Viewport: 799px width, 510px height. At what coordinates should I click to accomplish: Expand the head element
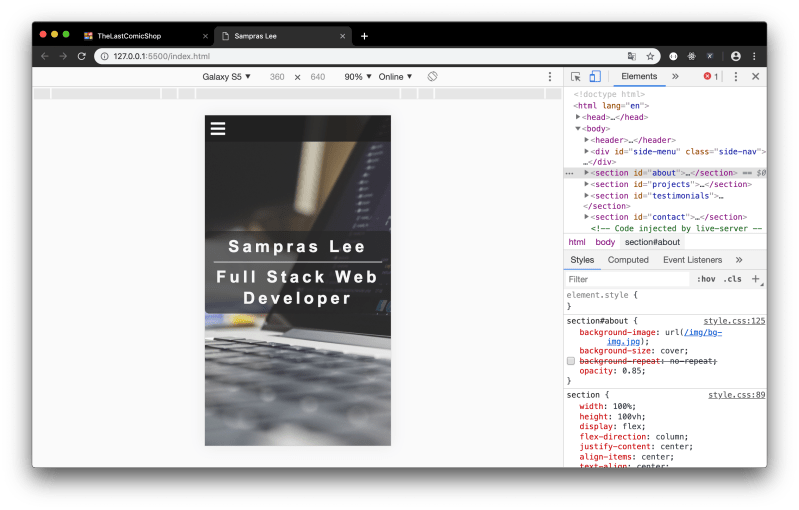click(x=578, y=117)
